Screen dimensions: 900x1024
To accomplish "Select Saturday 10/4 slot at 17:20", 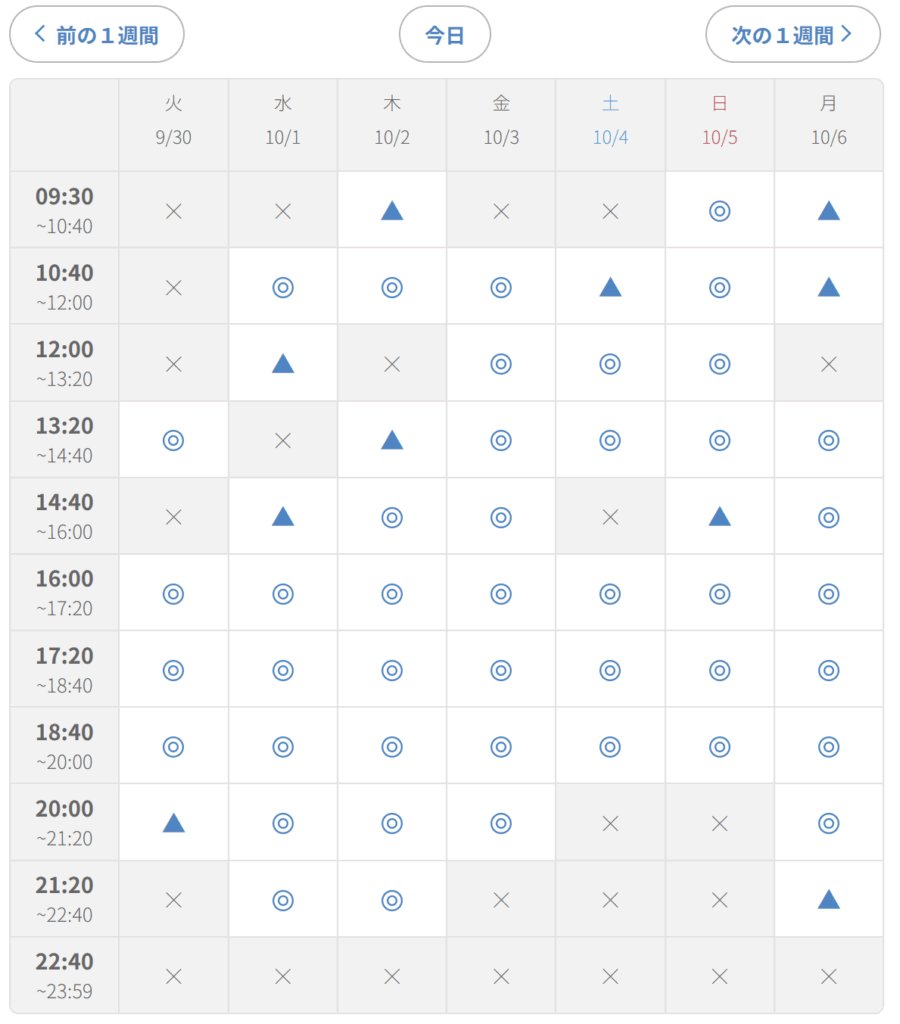I will pos(610,670).
